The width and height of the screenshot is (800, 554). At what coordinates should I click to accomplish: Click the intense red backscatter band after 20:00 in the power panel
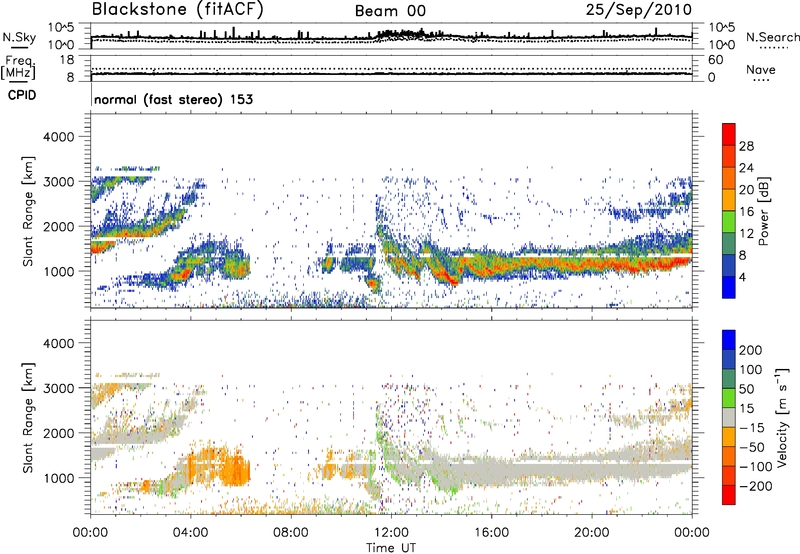click(x=643, y=265)
